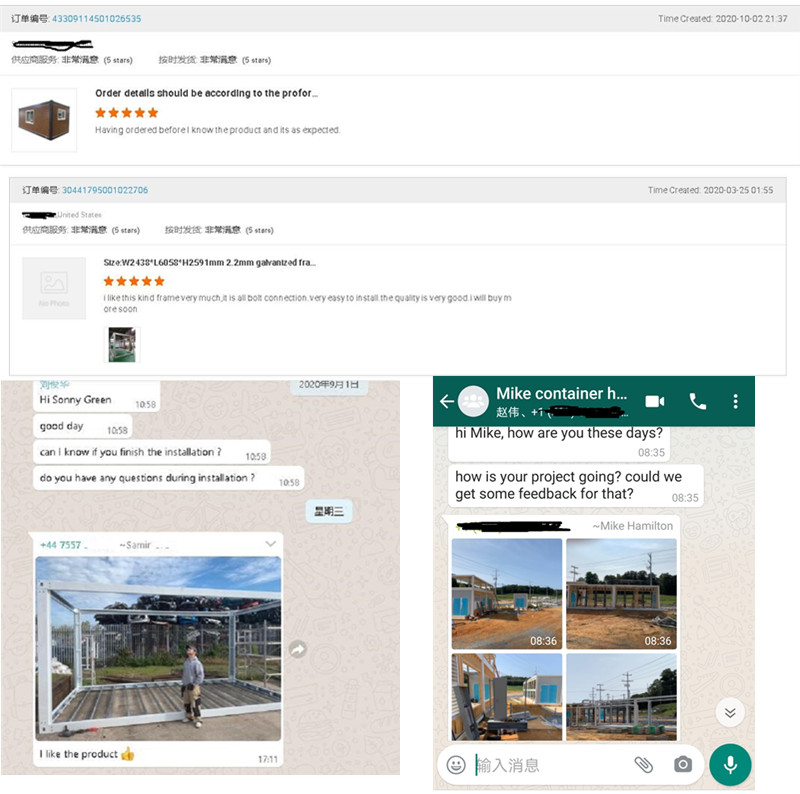This screenshot has height=794, width=800.
Task: Open order number 30441795001022706 link
Action: pos(105,190)
